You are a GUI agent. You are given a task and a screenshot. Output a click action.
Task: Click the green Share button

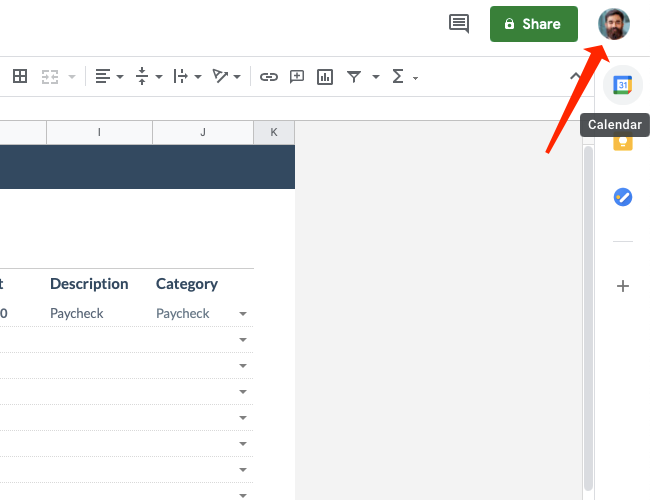click(x=534, y=24)
